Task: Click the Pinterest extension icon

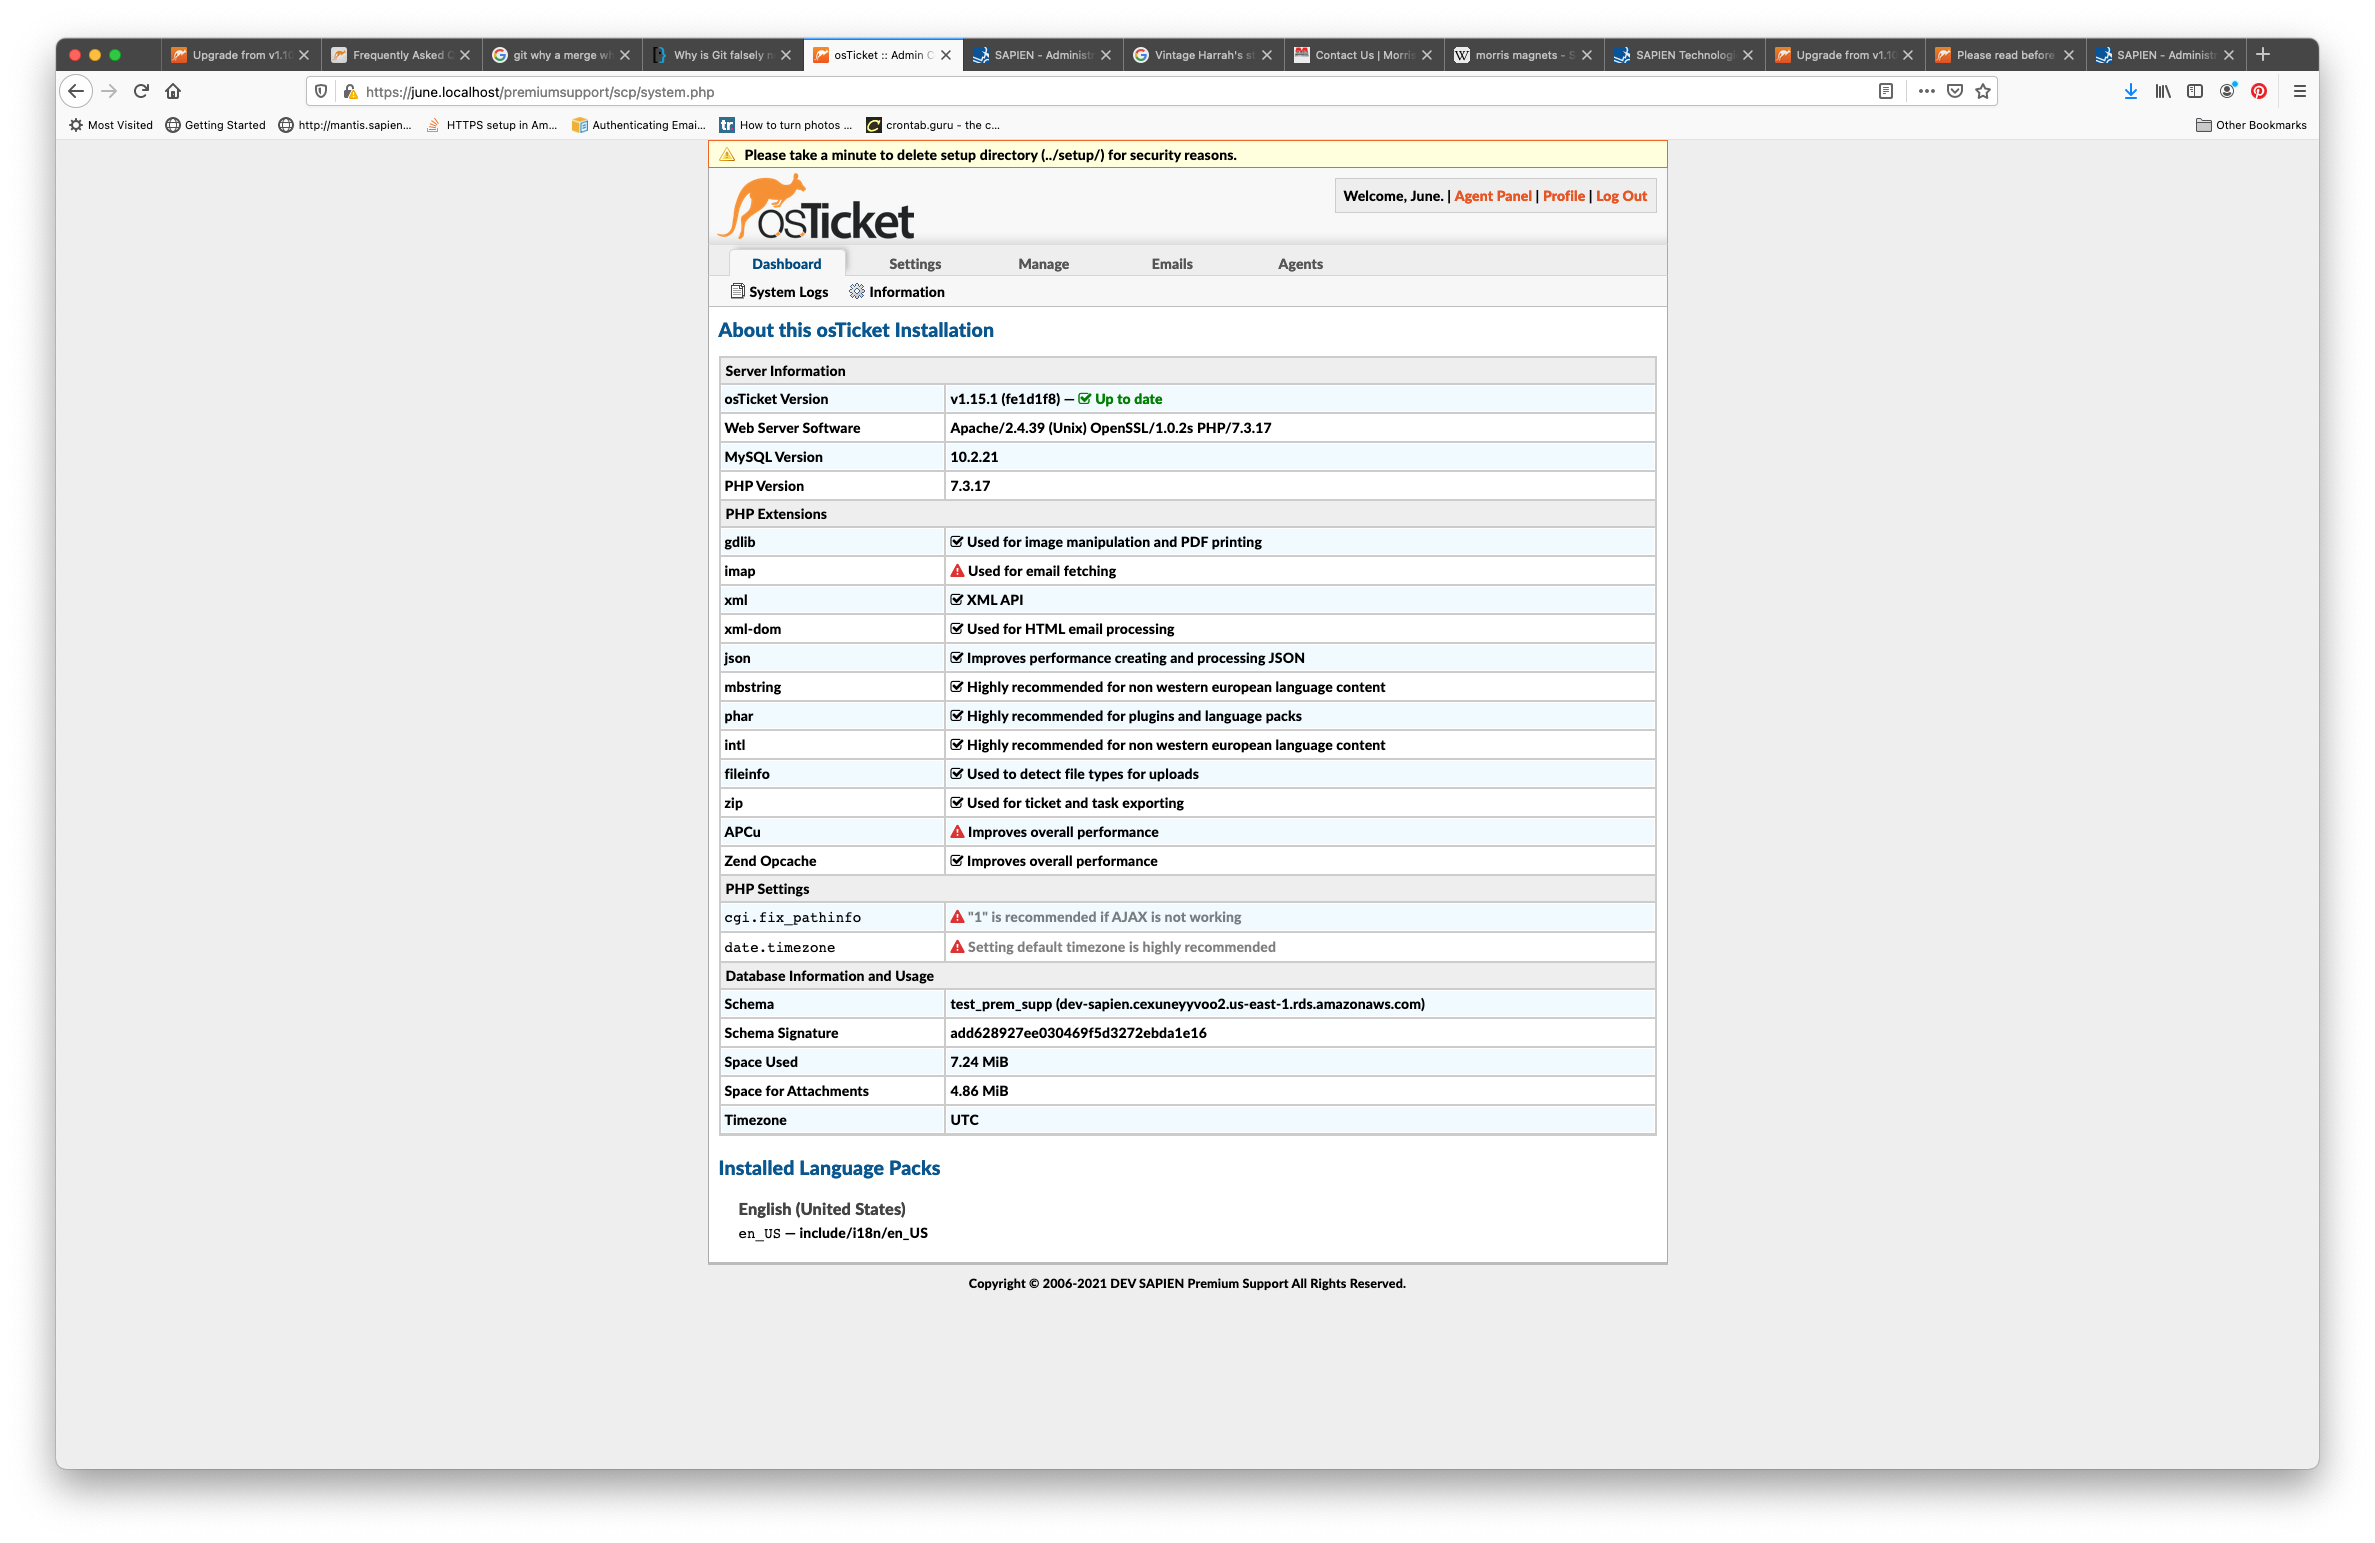Action: [2259, 91]
